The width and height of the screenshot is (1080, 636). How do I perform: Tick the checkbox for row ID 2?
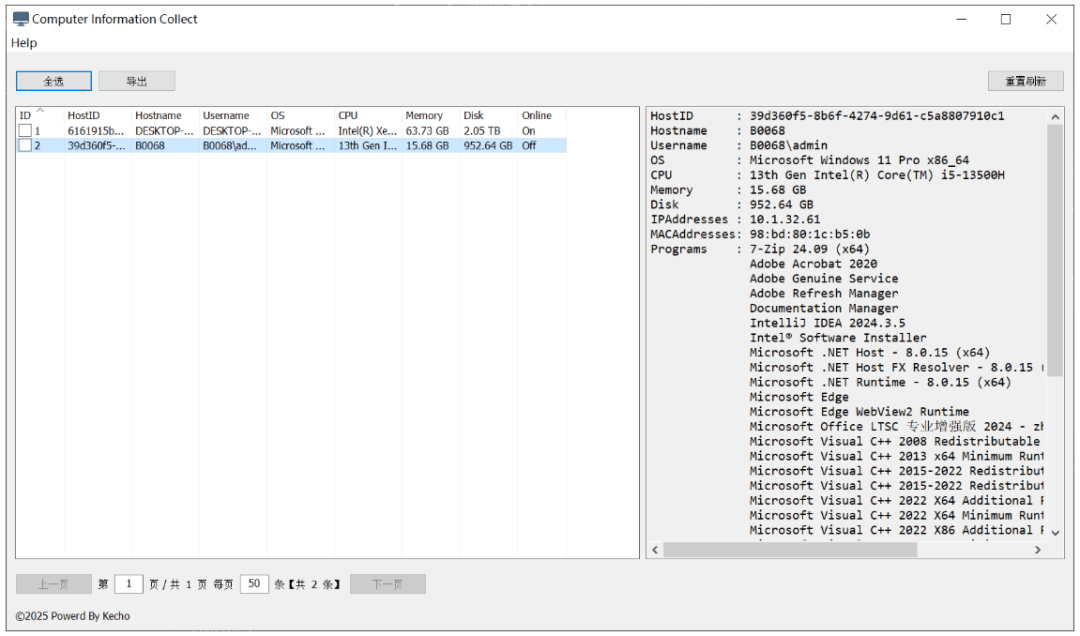(25, 145)
